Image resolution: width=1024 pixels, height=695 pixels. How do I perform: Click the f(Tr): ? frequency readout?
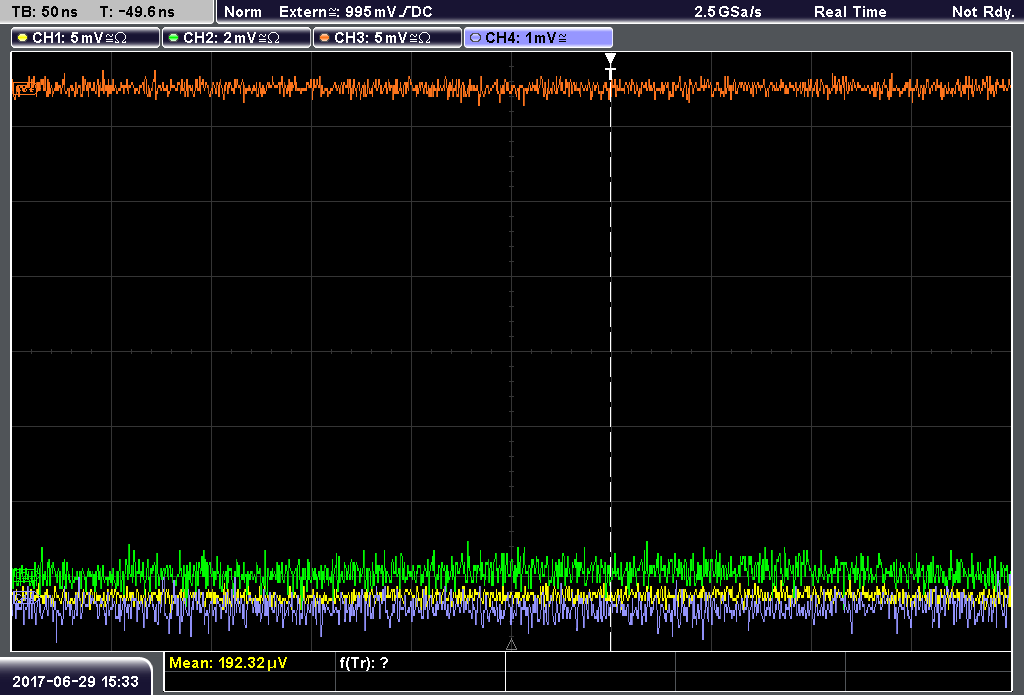pos(364,662)
